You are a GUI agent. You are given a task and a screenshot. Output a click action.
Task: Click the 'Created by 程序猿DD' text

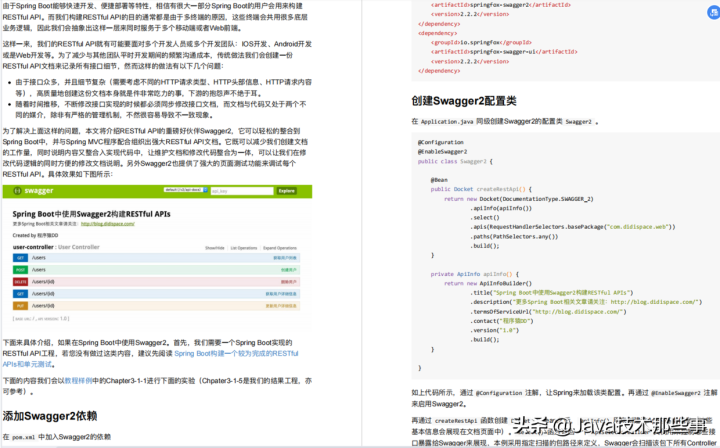pos(35,235)
